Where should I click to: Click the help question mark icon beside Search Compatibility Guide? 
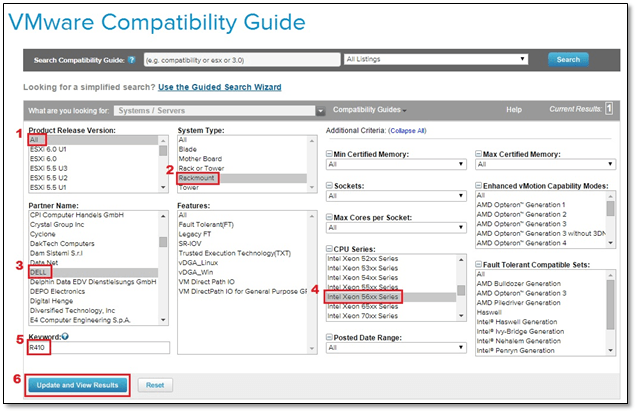[132, 60]
